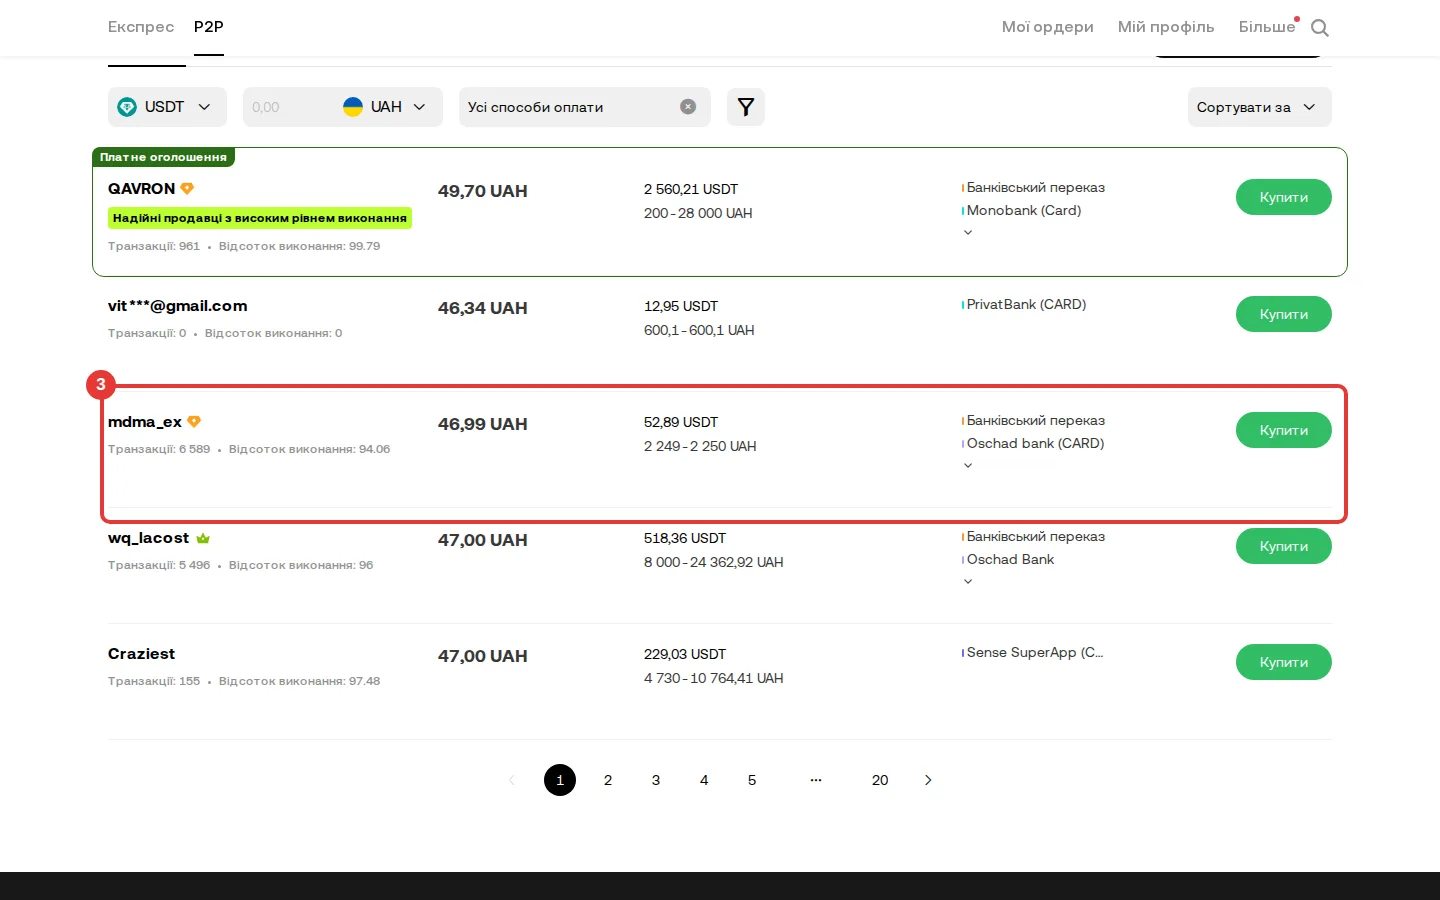Click the pagination ellipsis

pos(816,780)
